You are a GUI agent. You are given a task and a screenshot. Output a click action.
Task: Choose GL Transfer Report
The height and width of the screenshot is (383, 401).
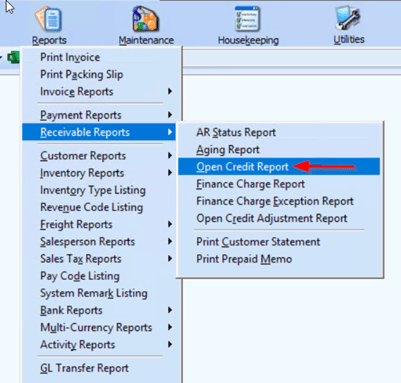point(99,368)
